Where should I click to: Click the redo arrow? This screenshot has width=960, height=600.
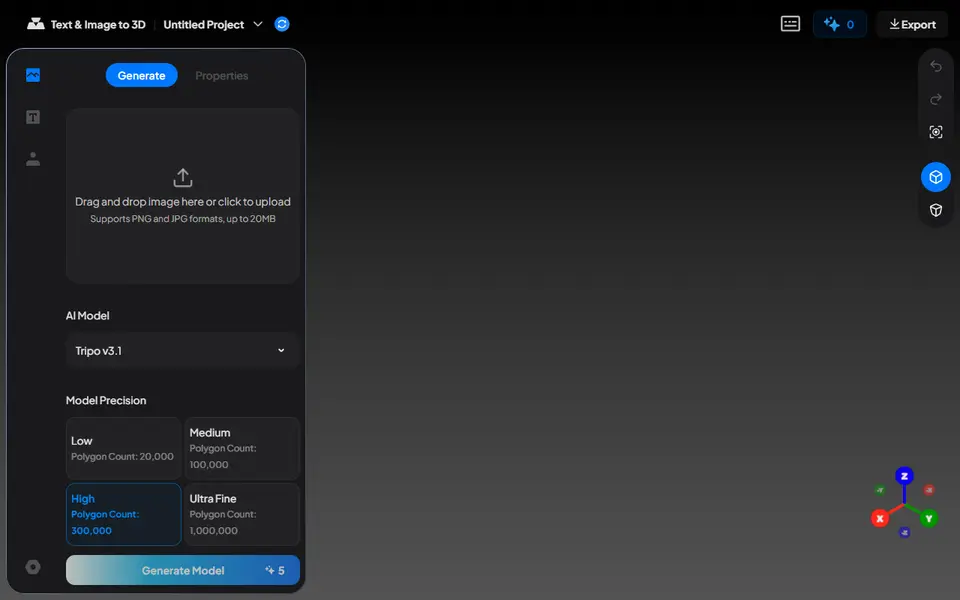click(936, 99)
